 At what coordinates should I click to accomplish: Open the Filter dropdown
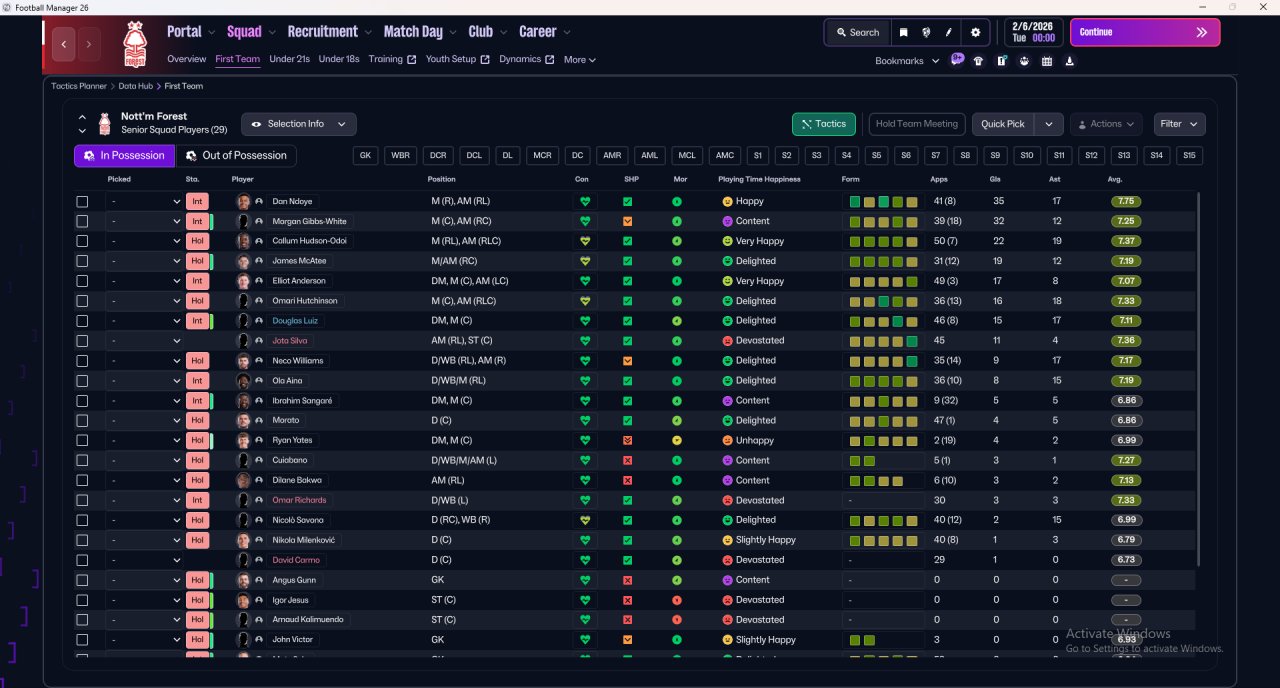[x=1179, y=124]
